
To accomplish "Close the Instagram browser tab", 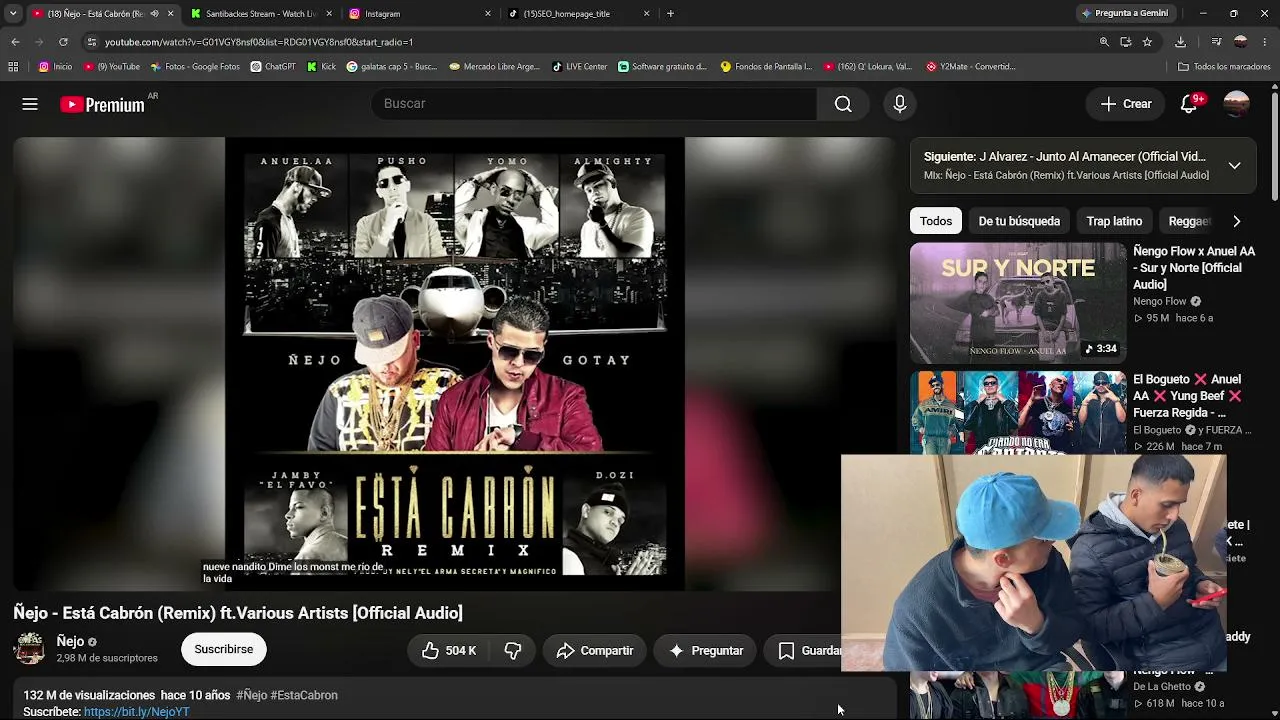I will 488,14.
